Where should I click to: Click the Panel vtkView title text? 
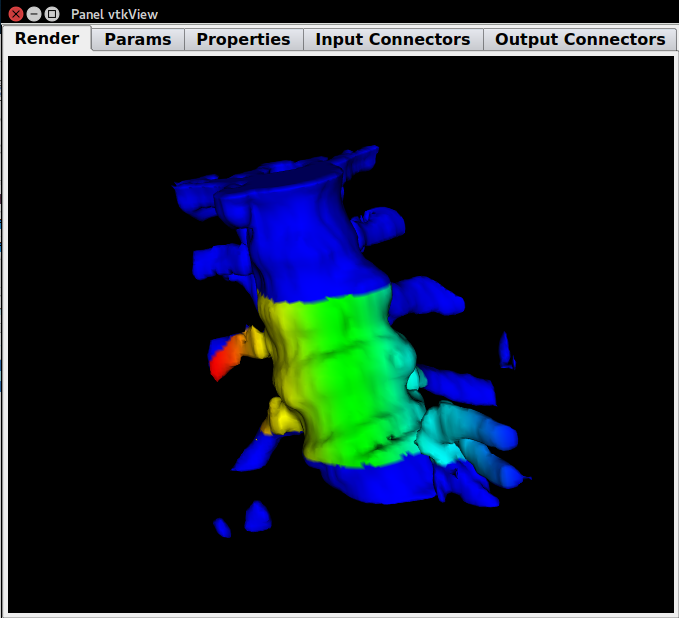[114, 14]
